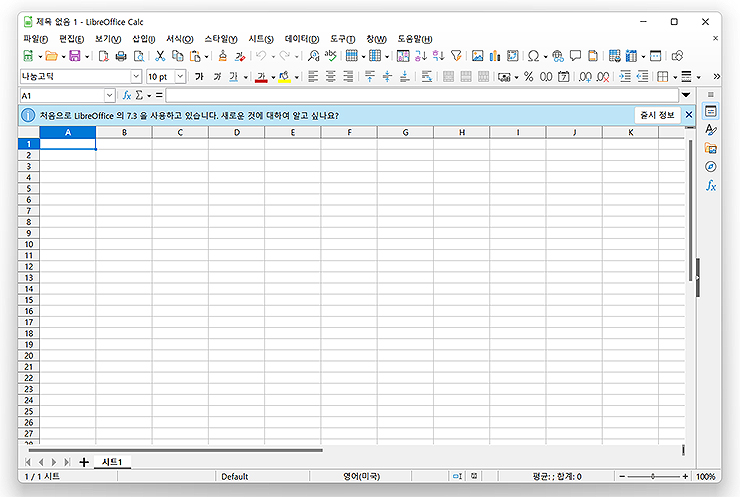
Task: Click the Save document icon
Action: click(x=75, y=56)
